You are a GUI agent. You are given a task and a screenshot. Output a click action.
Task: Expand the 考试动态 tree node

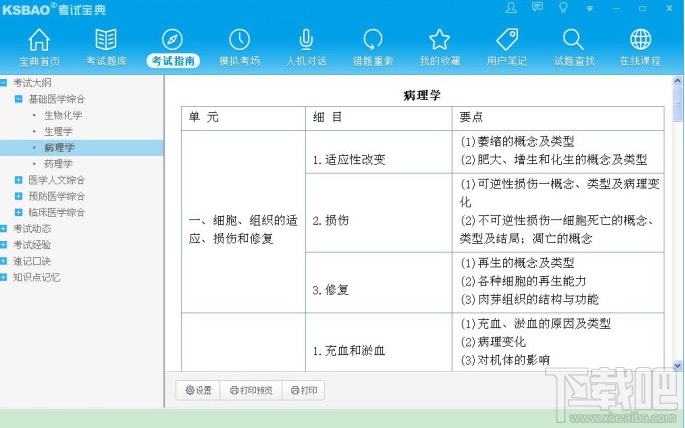(x=3, y=228)
